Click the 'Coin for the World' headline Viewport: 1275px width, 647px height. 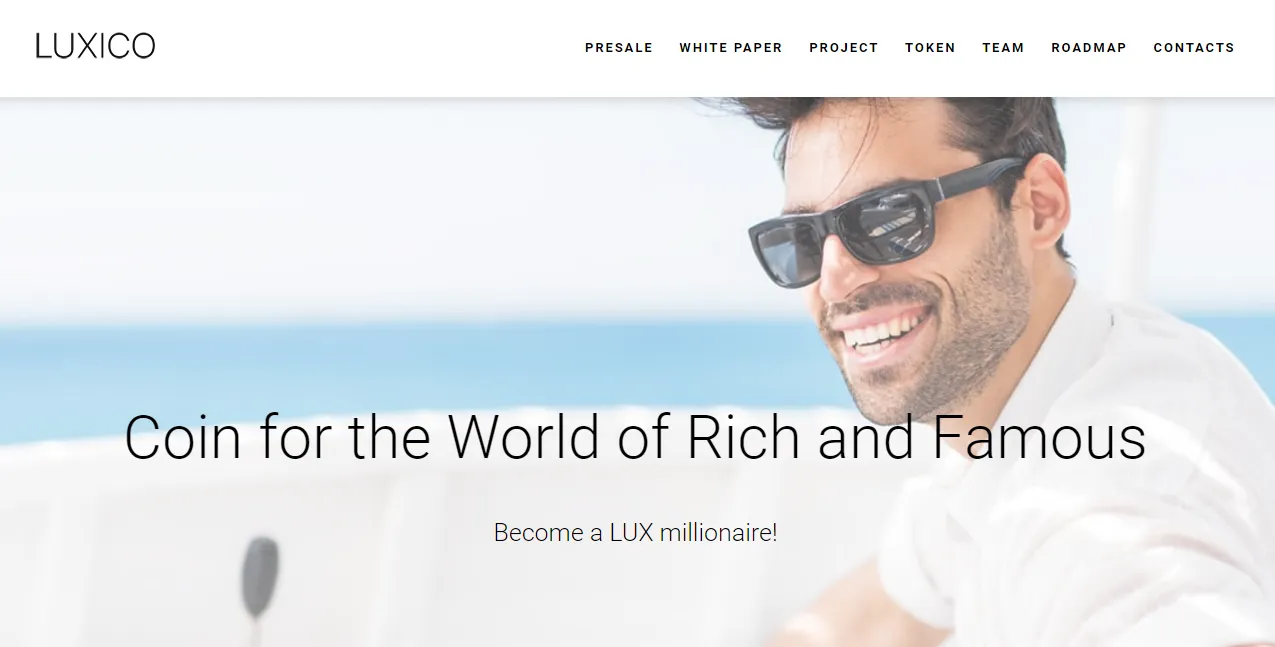(635, 437)
